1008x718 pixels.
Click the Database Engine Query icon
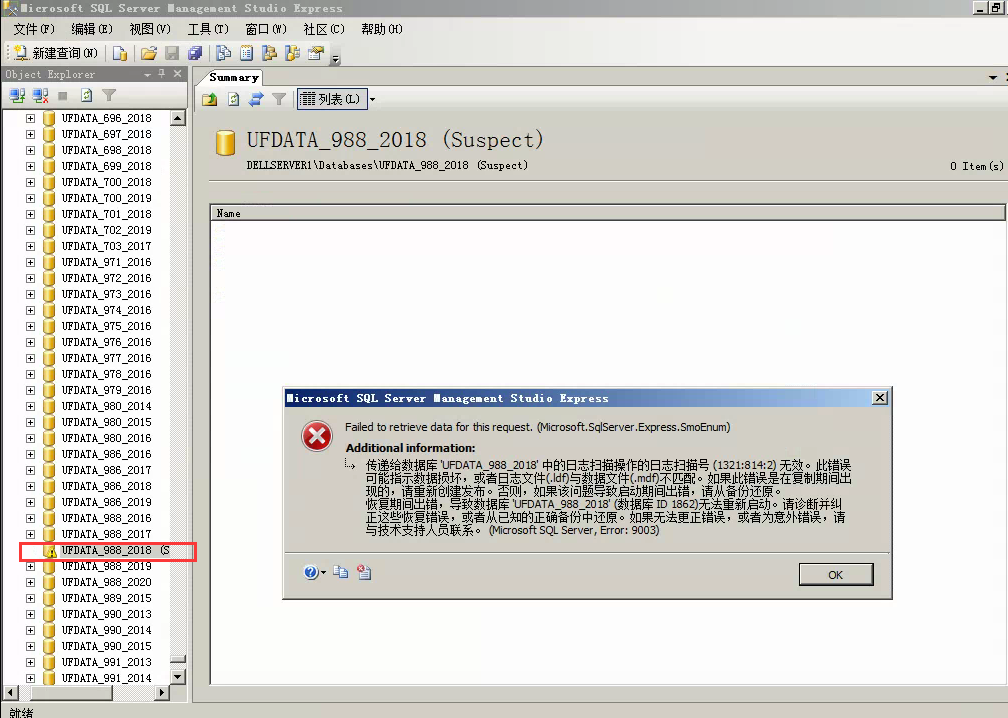(120, 53)
